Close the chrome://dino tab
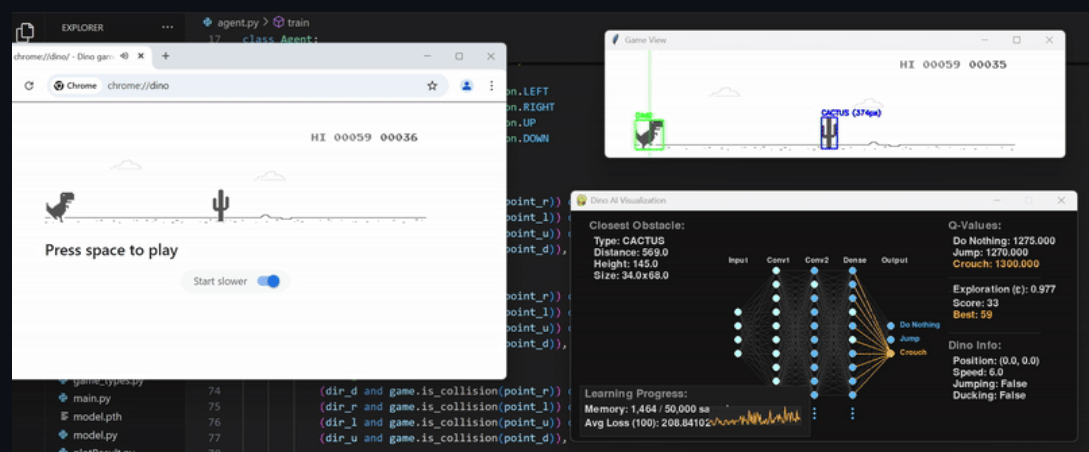This screenshot has width=1089, height=452. (141, 56)
